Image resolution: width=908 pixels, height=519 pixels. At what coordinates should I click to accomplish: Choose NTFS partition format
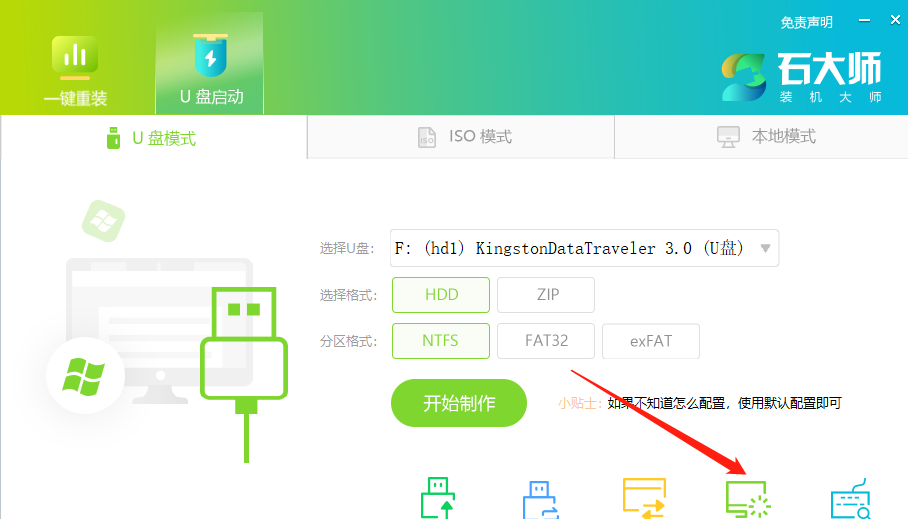pyautogui.click(x=441, y=341)
